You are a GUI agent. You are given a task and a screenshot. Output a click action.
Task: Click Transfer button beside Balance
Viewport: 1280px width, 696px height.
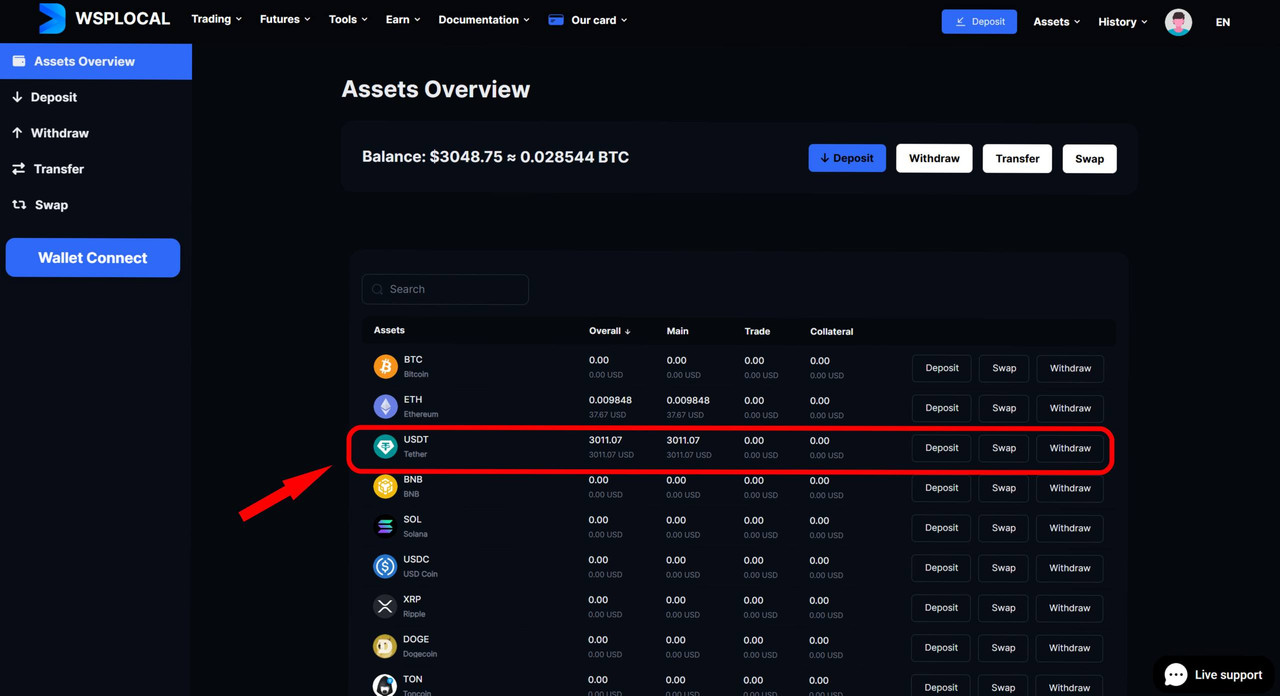click(1017, 158)
